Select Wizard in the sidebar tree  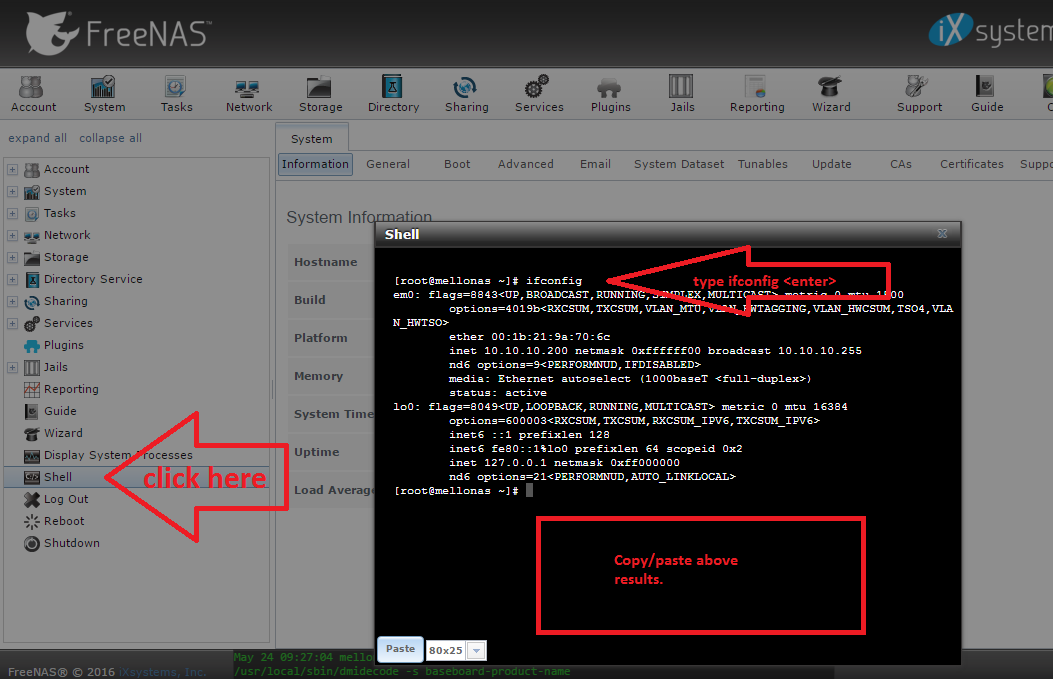tap(63, 433)
